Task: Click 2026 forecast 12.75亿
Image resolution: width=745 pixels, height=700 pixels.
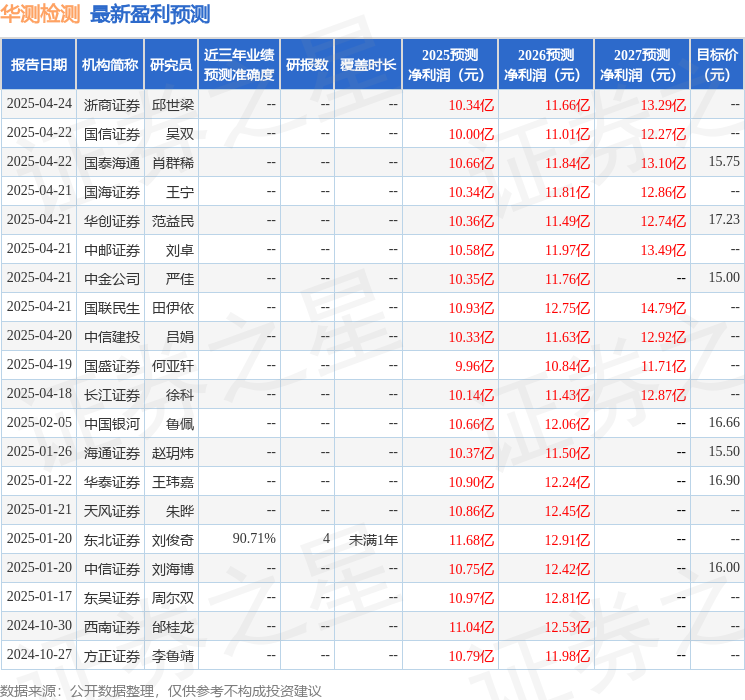Action: (x=568, y=308)
